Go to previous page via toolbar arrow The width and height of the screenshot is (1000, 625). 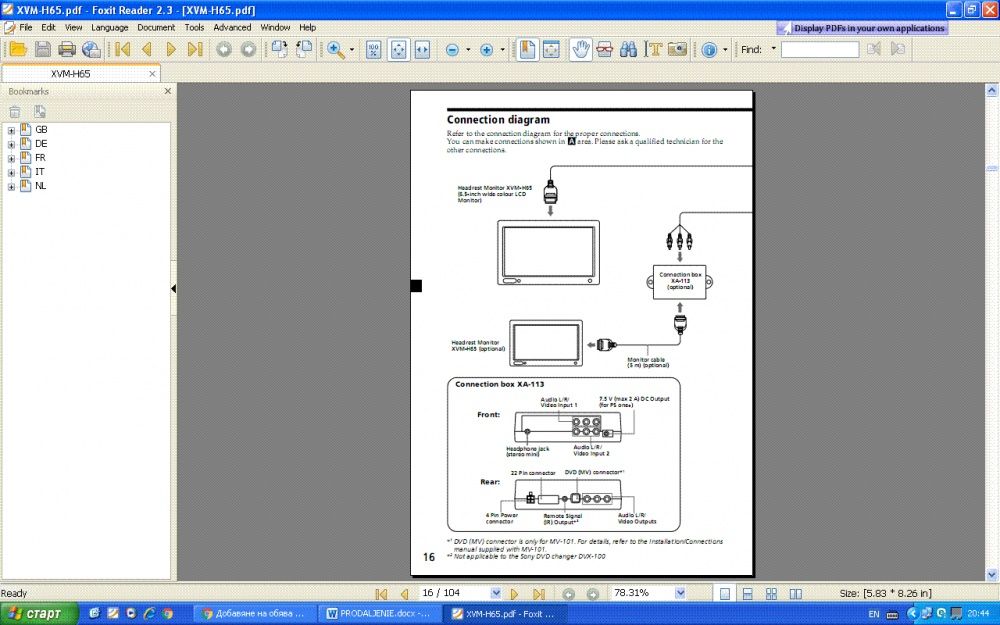(147, 49)
